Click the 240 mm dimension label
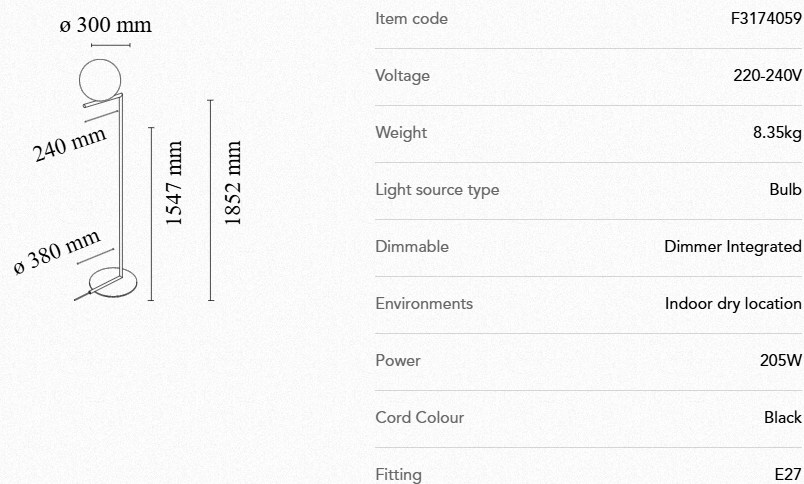Viewport: 804px width, 484px height. 69,145
